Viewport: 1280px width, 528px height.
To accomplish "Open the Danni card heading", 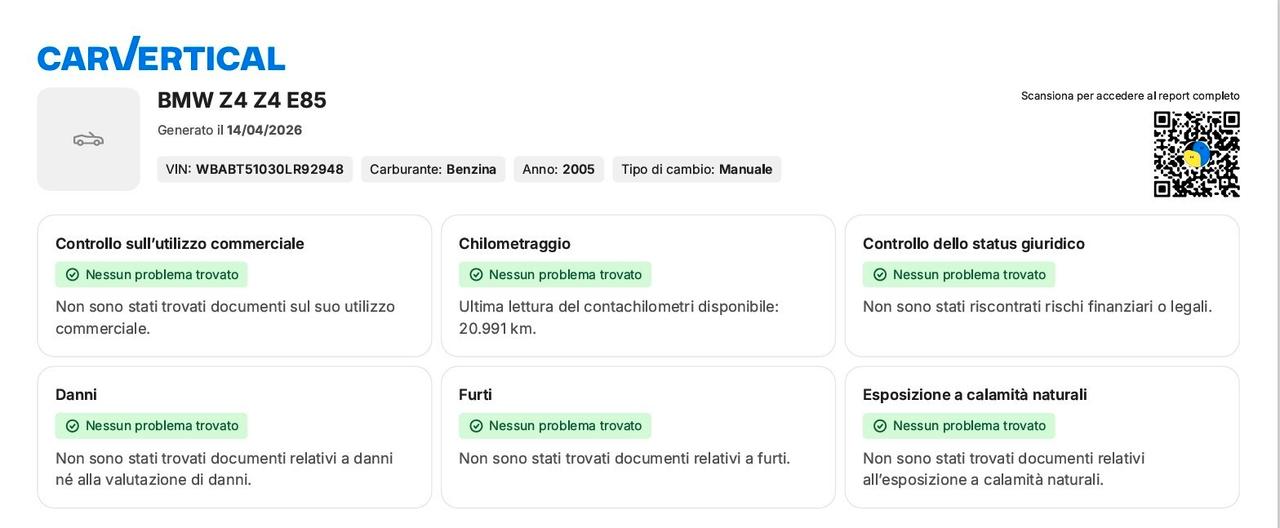I will click(x=76, y=395).
